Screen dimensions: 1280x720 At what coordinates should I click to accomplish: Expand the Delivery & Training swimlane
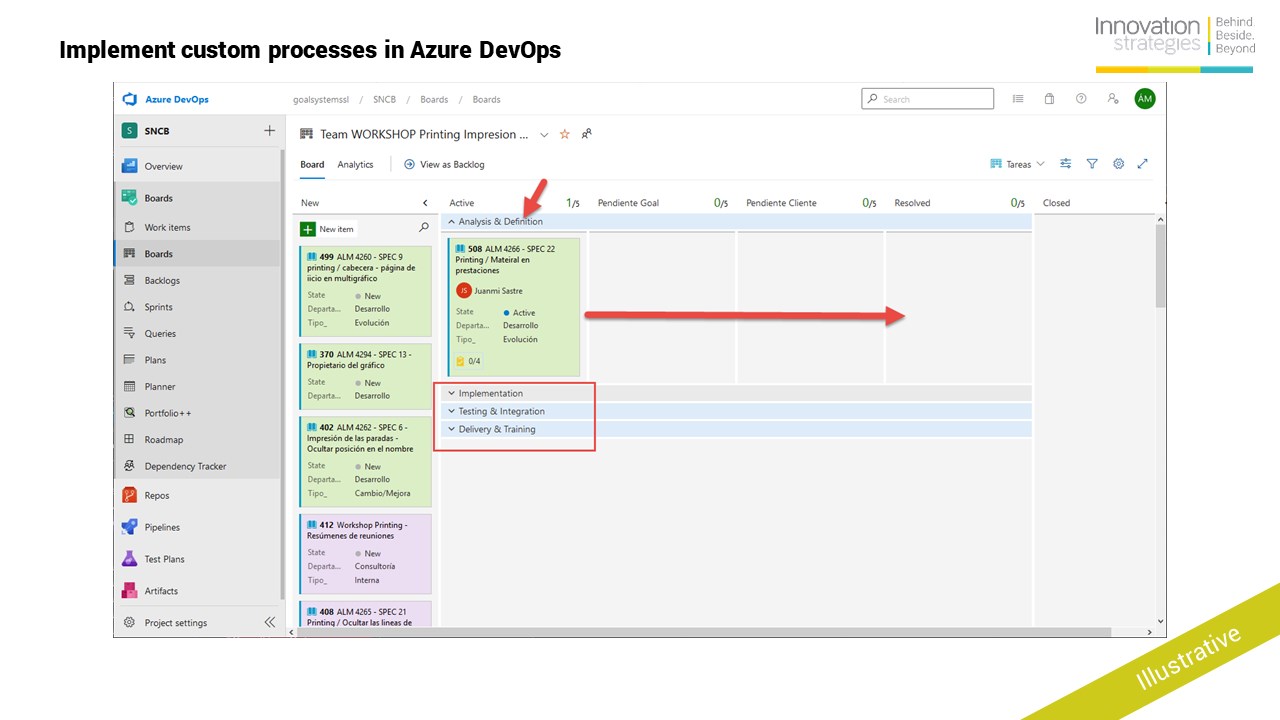451,429
